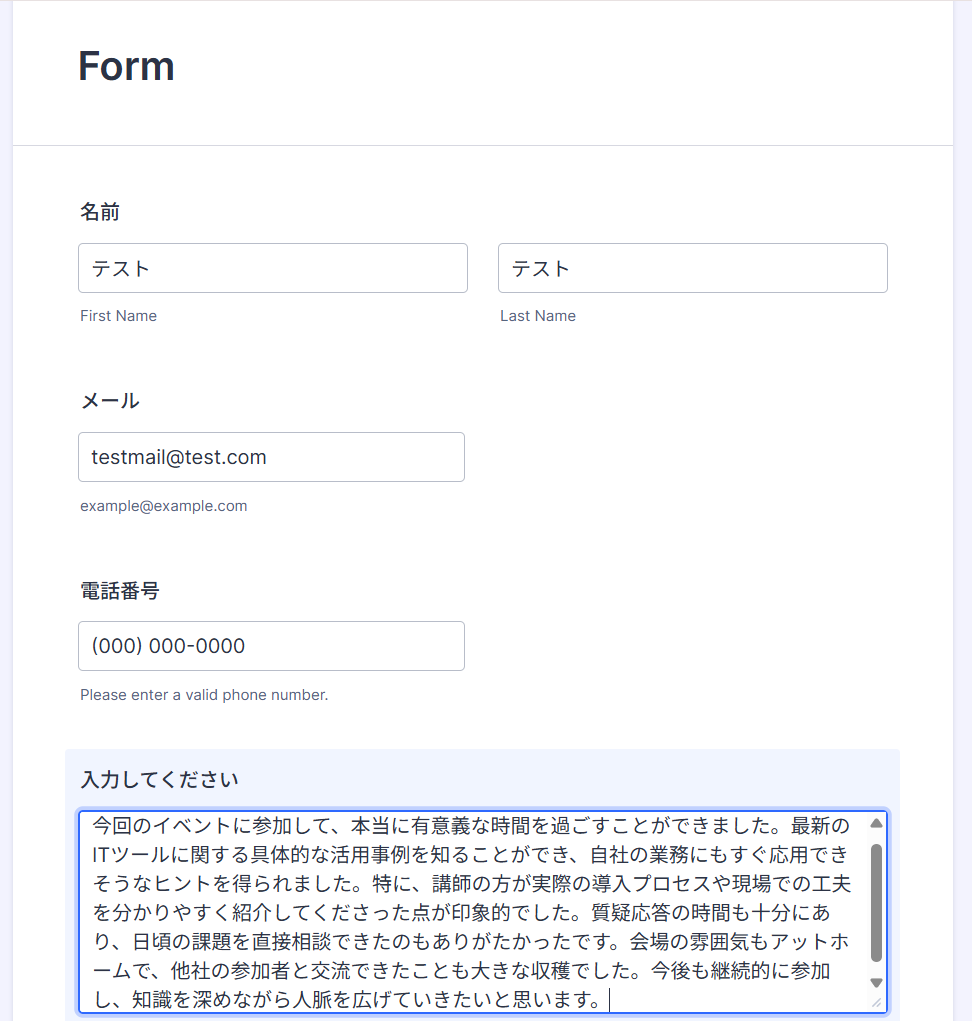
Task: Click the First Name sublabel
Action: pyautogui.click(x=118, y=316)
